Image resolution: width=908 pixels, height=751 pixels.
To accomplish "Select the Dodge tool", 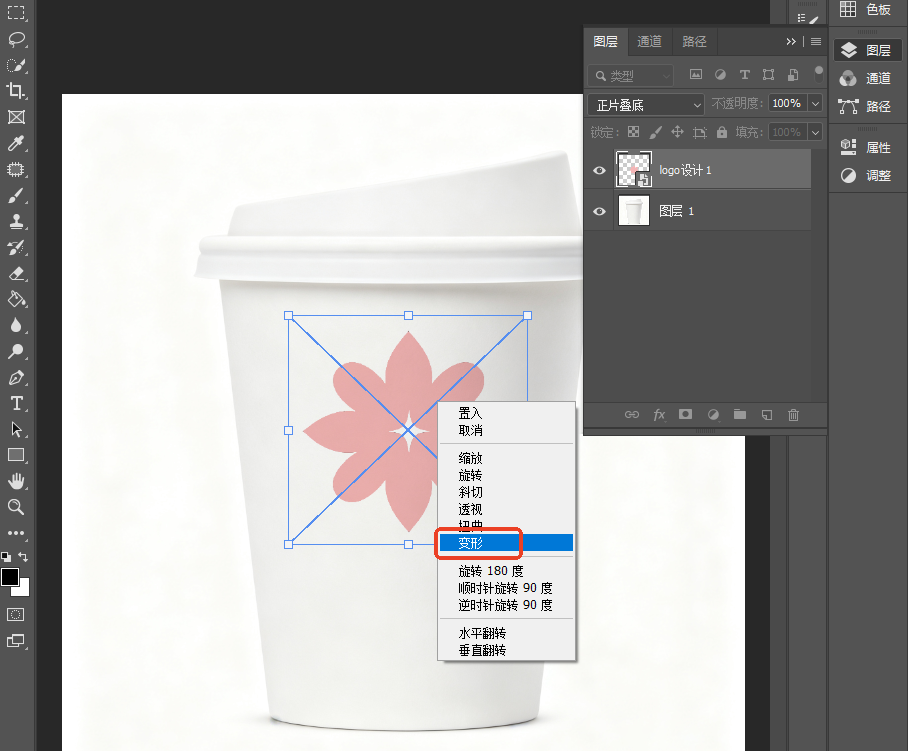I will pyautogui.click(x=16, y=351).
